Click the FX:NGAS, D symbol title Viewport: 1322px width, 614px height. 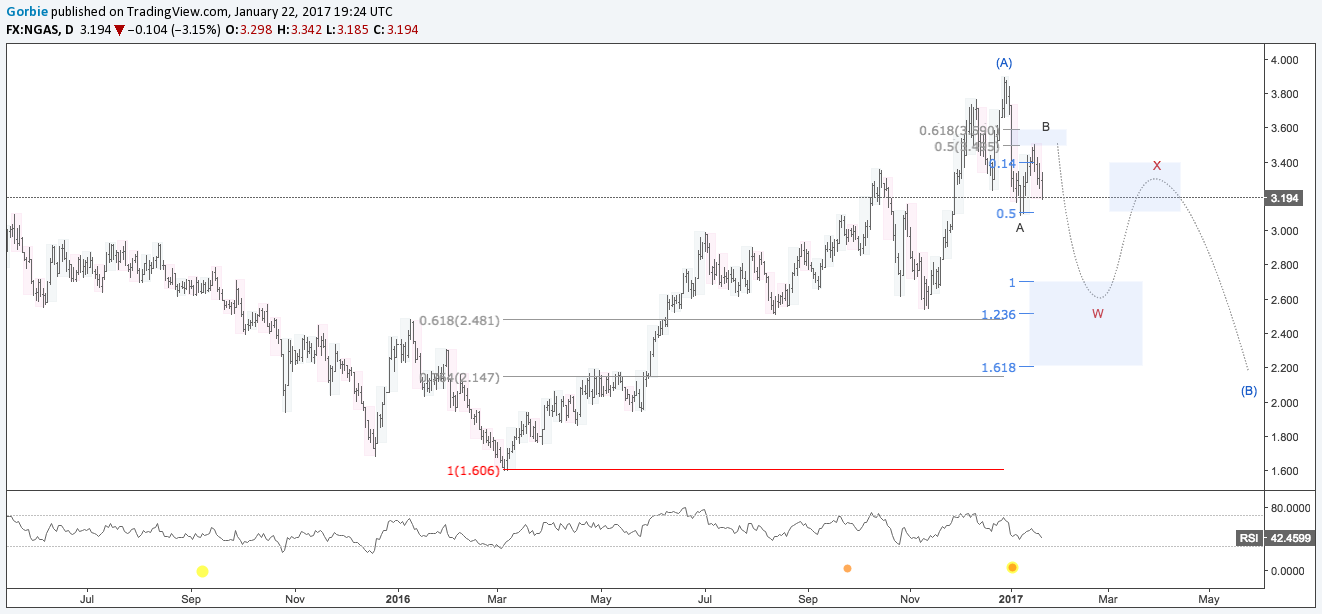[40, 30]
